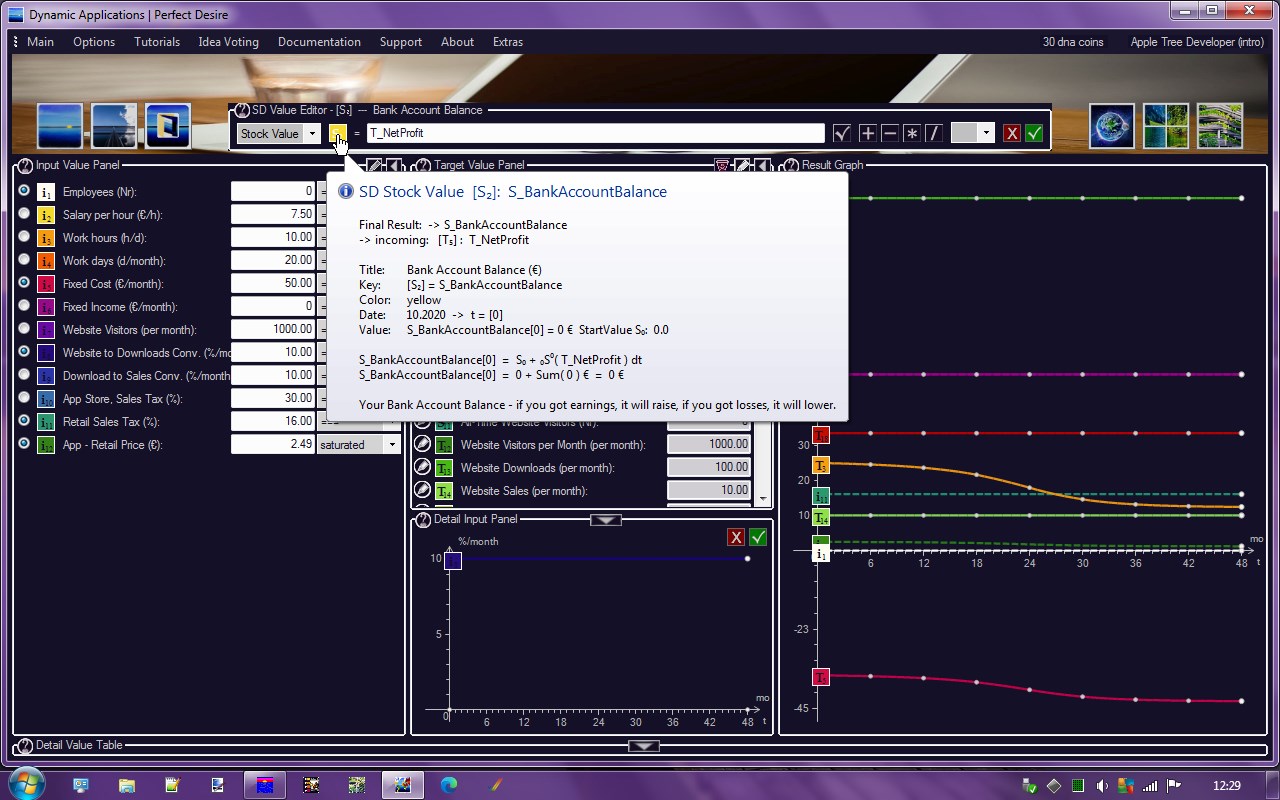
Task: Select the Salary per hour radio button
Action: (x=24, y=213)
